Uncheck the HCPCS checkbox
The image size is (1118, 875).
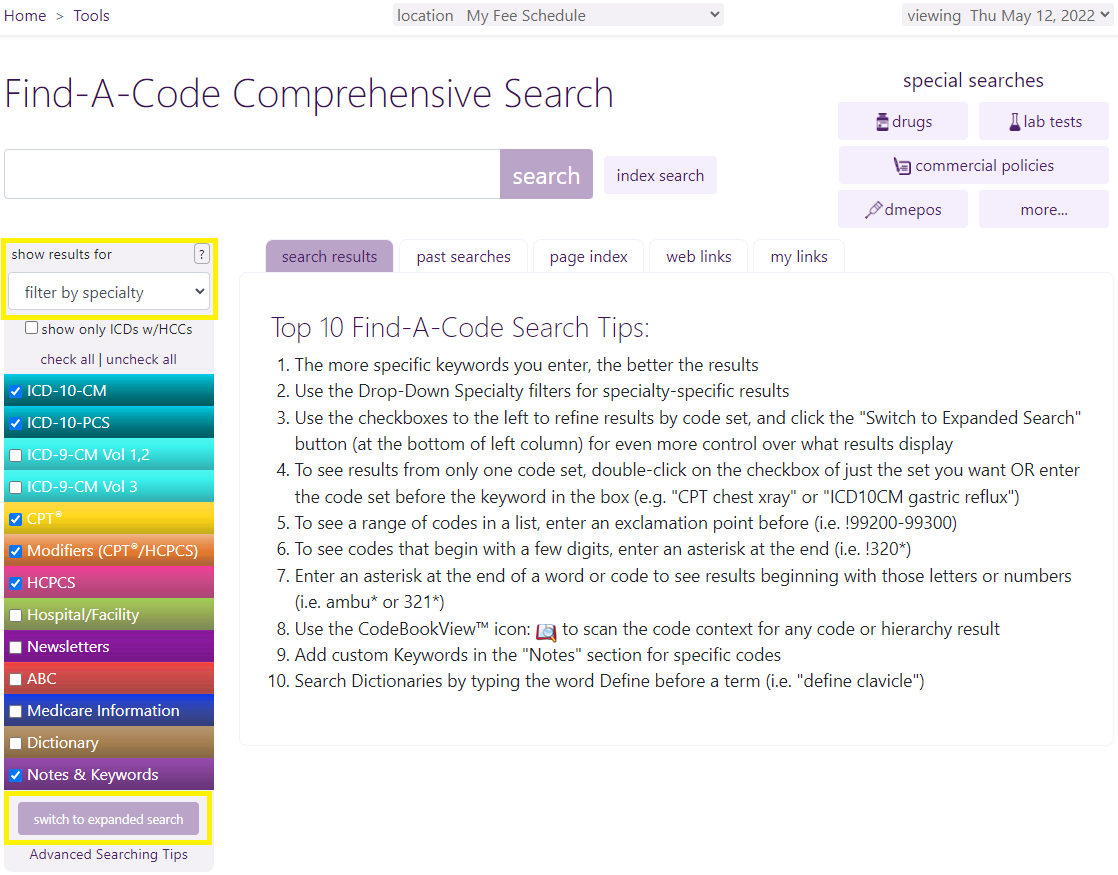[x=16, y=583]
